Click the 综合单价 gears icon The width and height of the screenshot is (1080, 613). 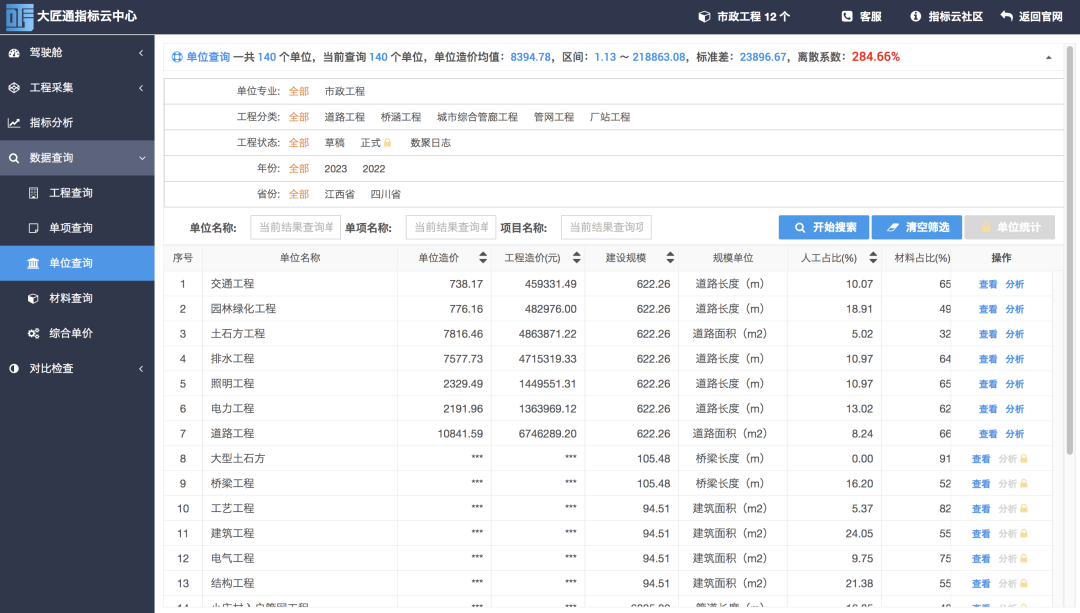click(x=33, y=333)
